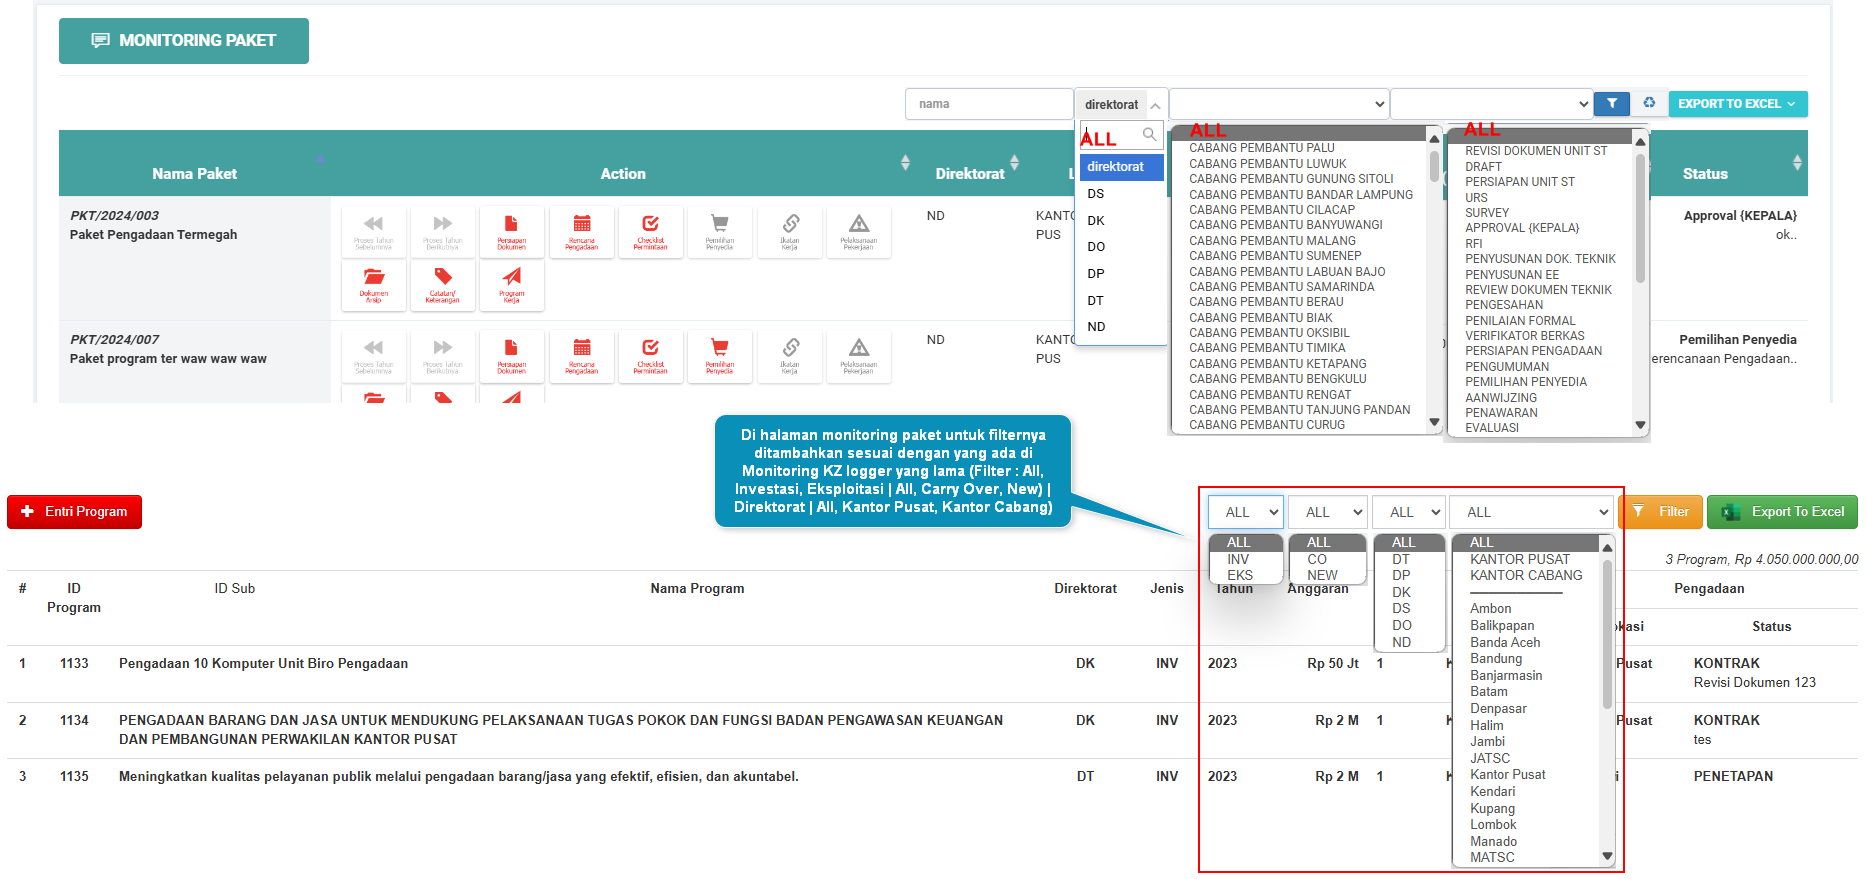This screenshot has width=1867, height=879.
Task: Click Checklist Permintaan icon for PKT/2024/007
Action: (650, 356)
